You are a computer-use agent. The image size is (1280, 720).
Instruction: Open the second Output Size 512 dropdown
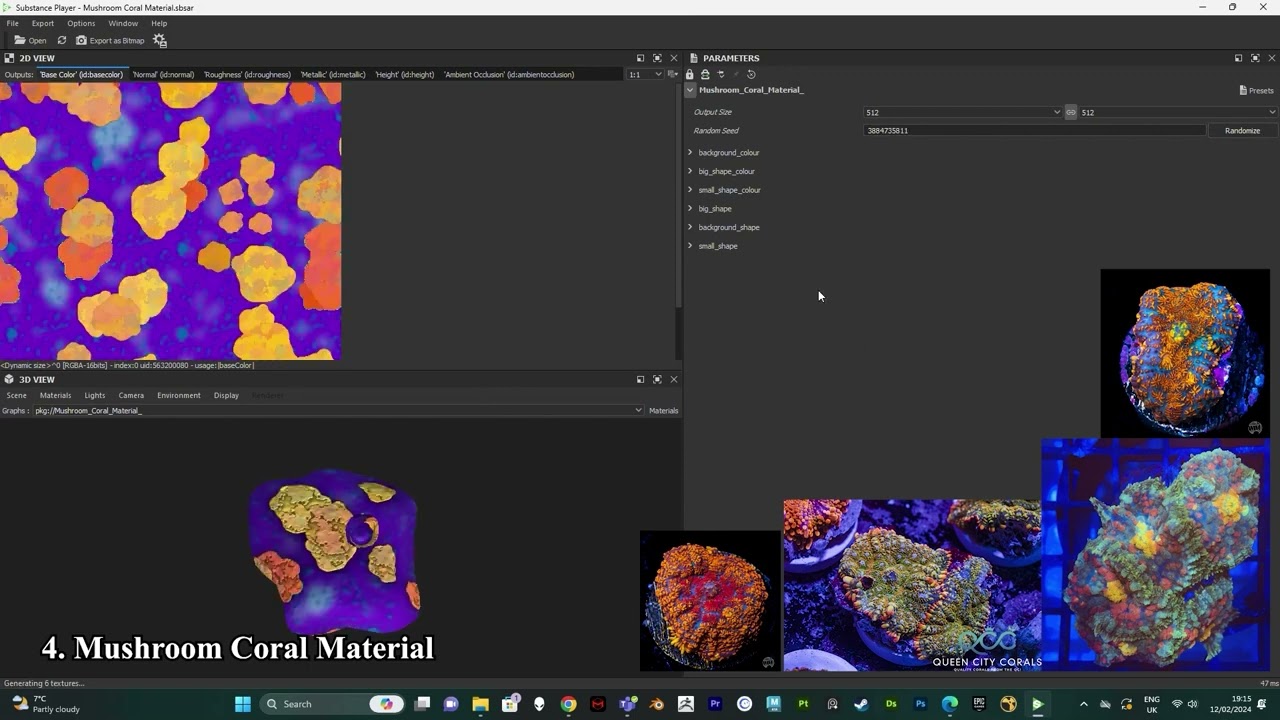point(1178,112)
